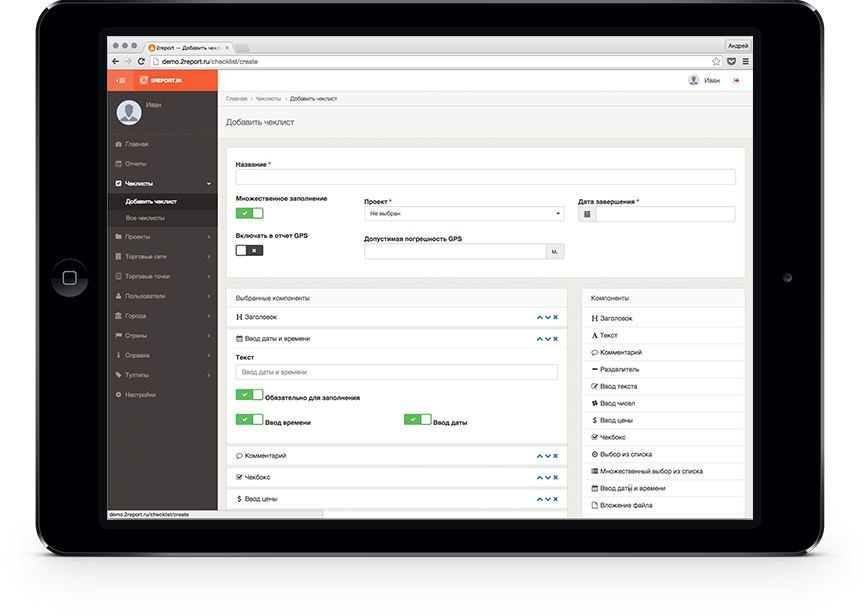Expand Страны menu
The width and height of the screenshot is (863, 616).
163,335
